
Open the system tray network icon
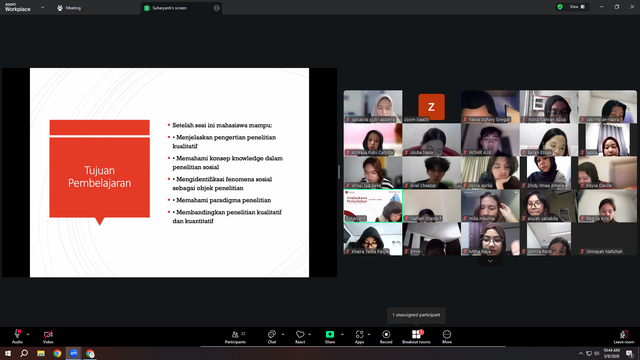(589, 353)
